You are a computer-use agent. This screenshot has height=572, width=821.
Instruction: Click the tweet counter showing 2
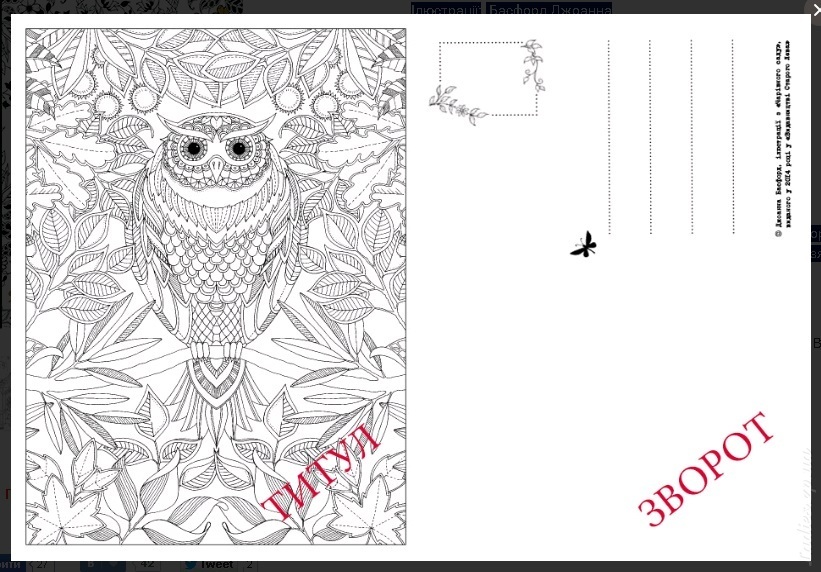250,566
